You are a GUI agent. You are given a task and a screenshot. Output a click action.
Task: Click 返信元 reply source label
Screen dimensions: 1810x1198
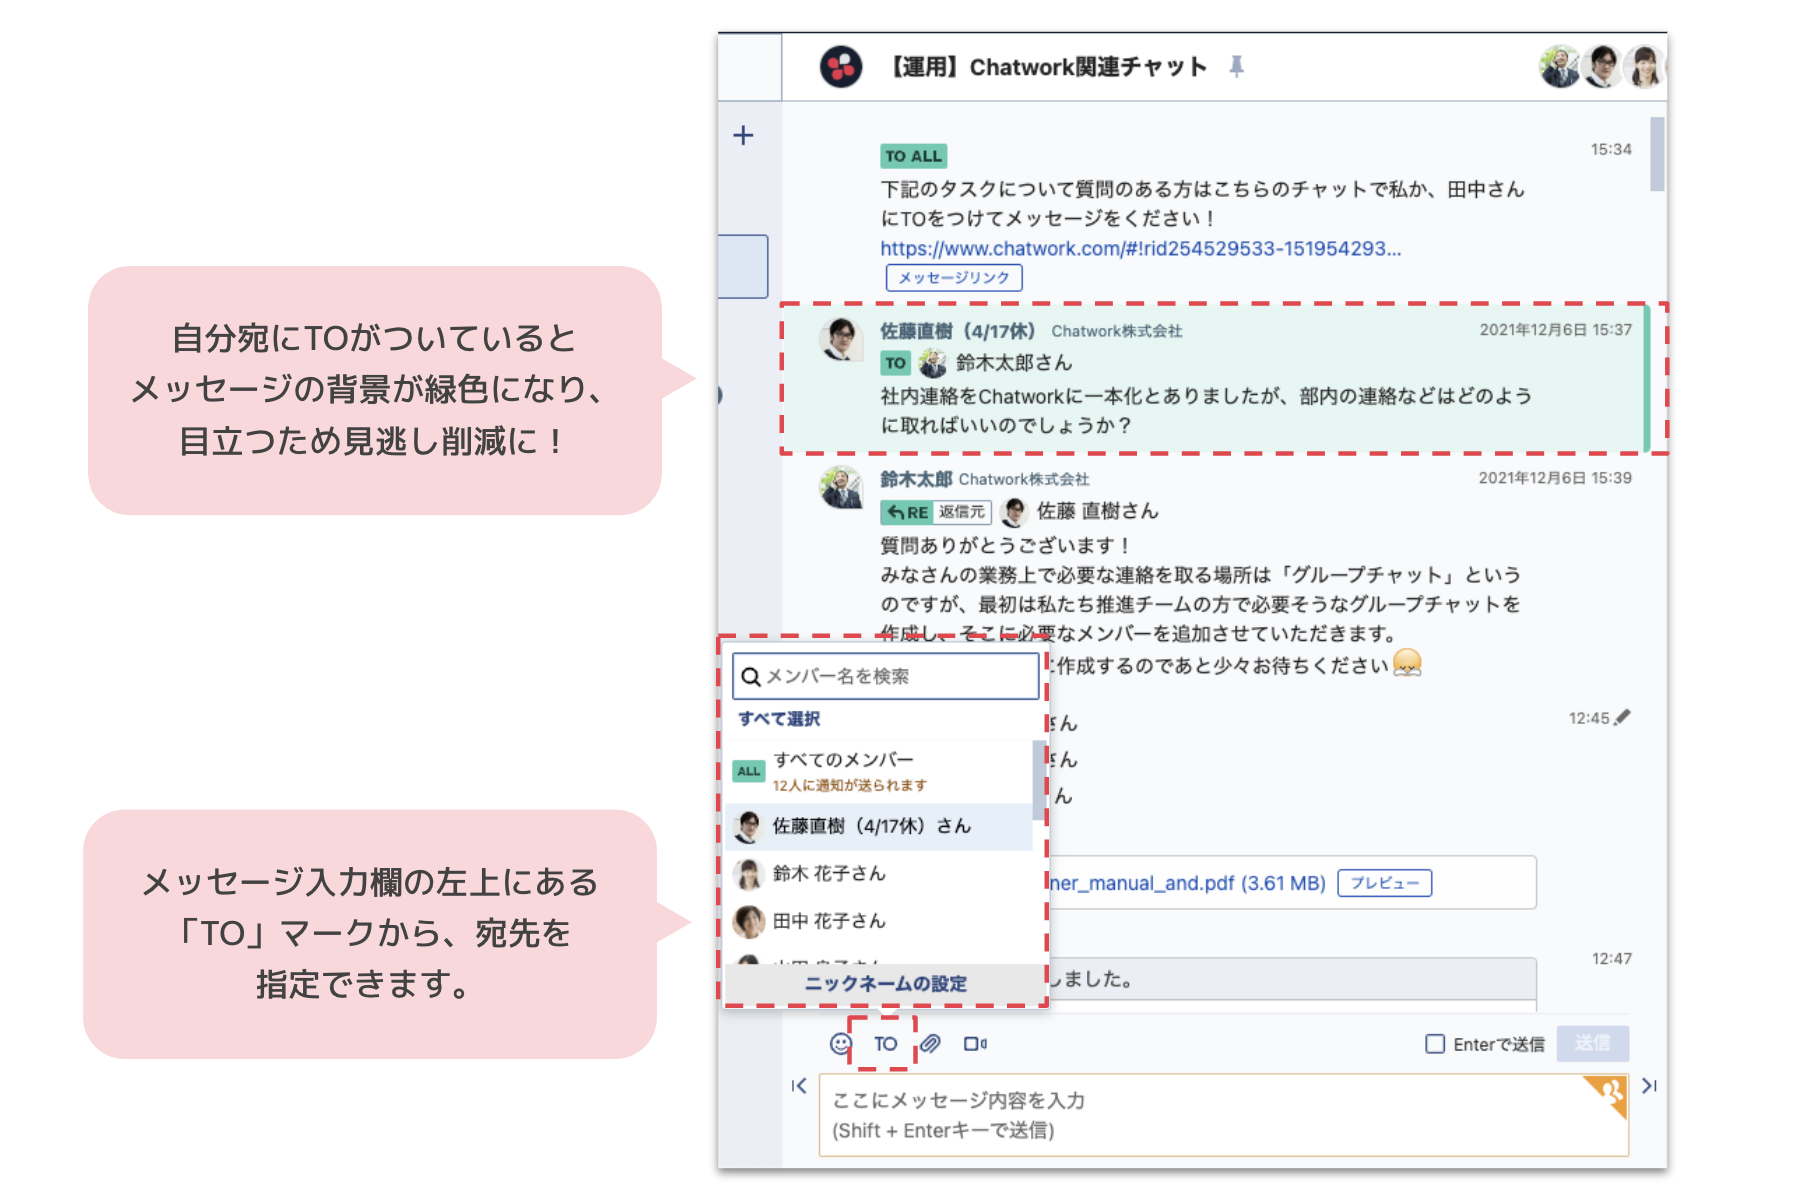[x=962, y=512]
